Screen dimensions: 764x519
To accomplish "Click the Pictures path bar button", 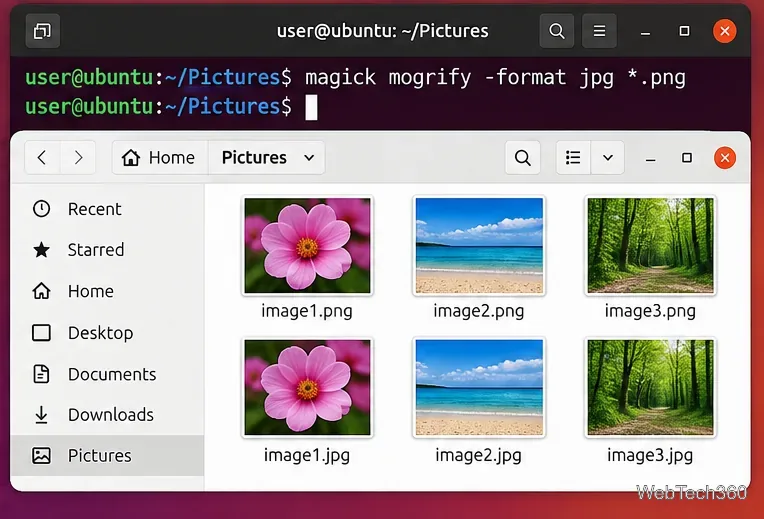I will pyautogui.click(x=254, y=157).
